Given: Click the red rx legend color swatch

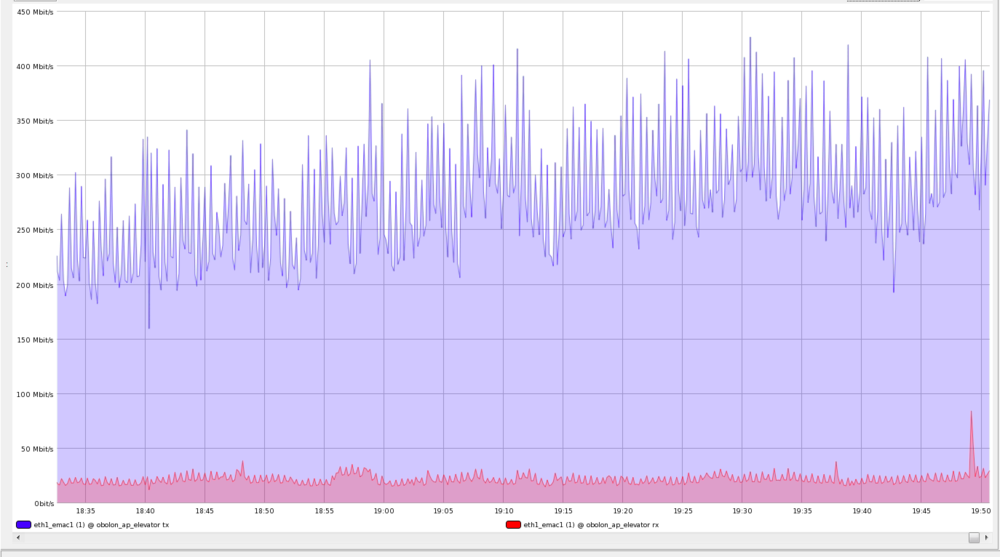Looking at the screenshot, I should 513,524.
